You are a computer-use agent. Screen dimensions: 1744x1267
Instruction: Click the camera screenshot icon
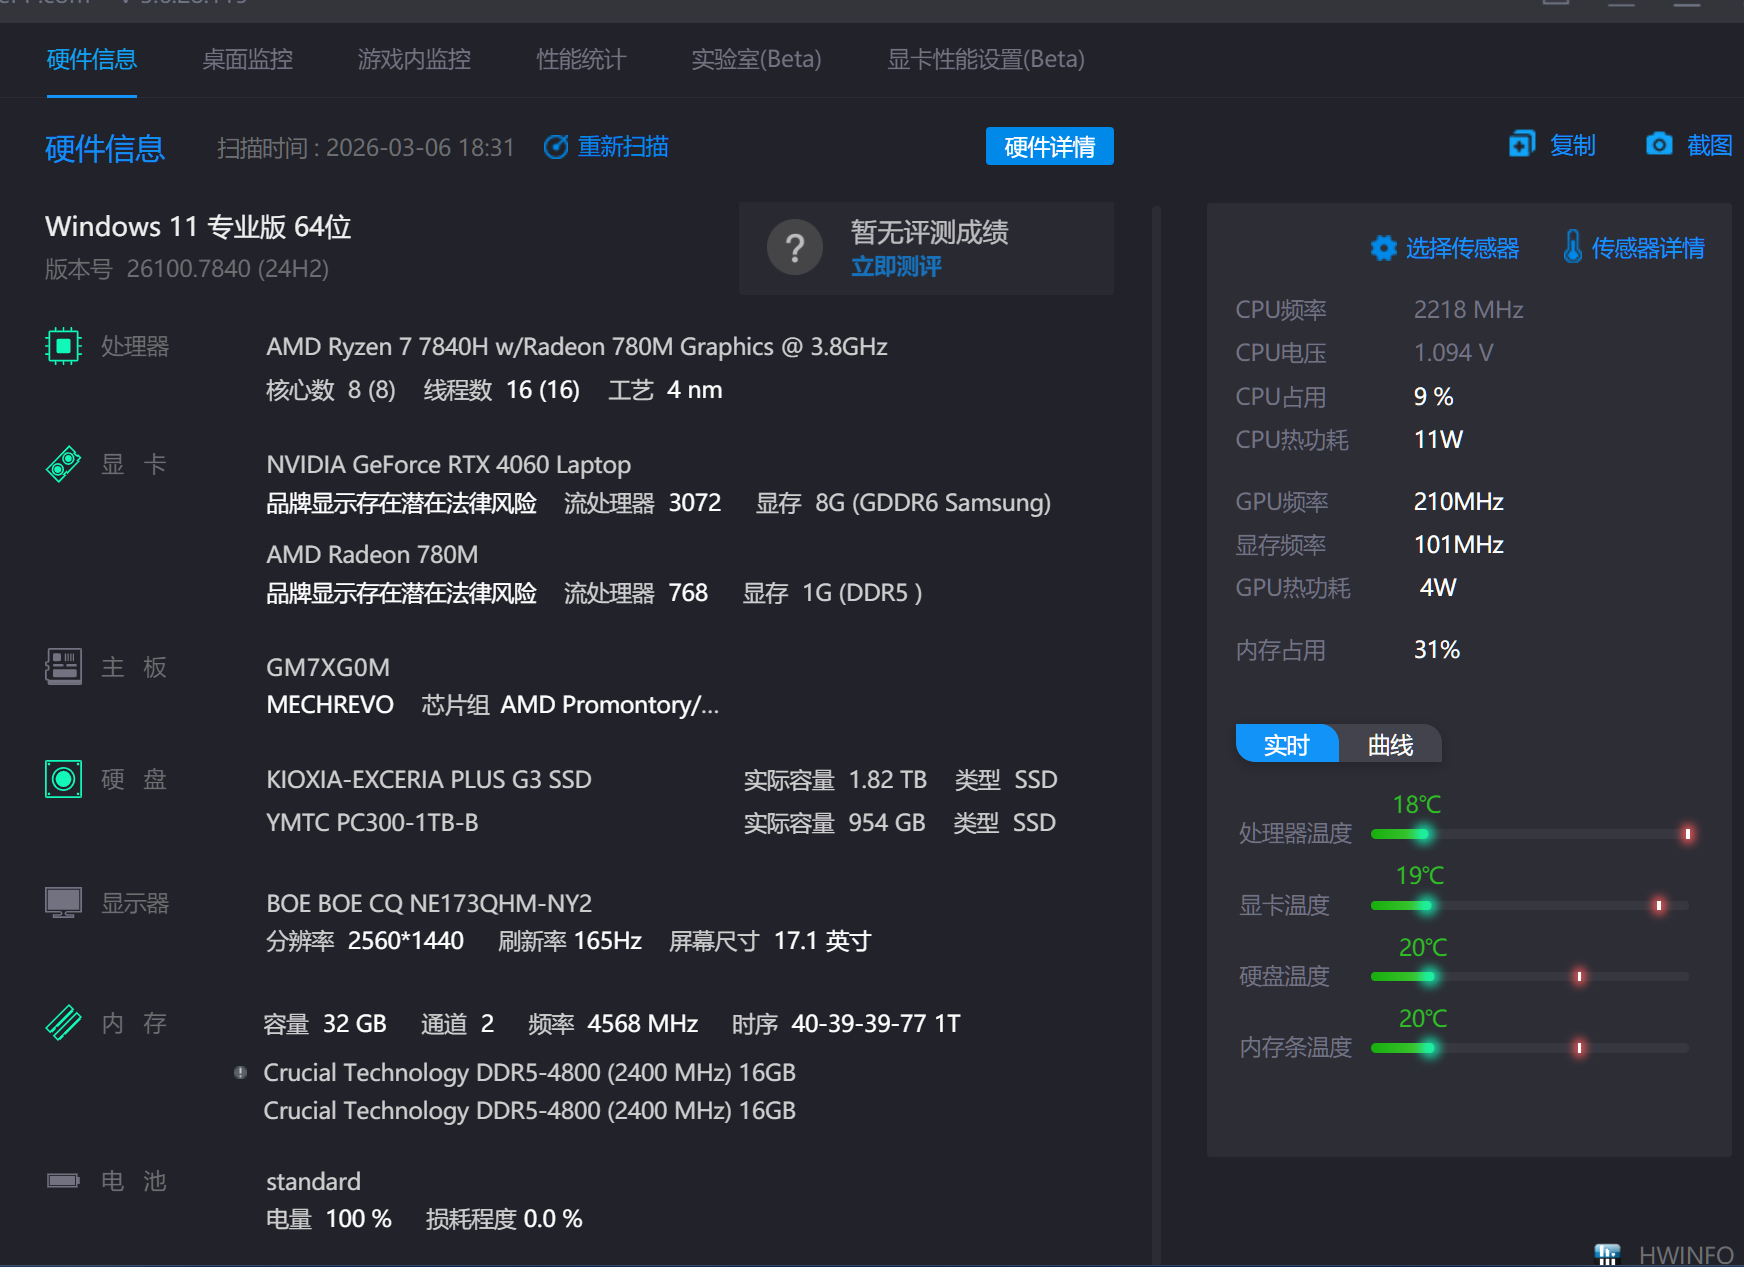click(1659, 145)
